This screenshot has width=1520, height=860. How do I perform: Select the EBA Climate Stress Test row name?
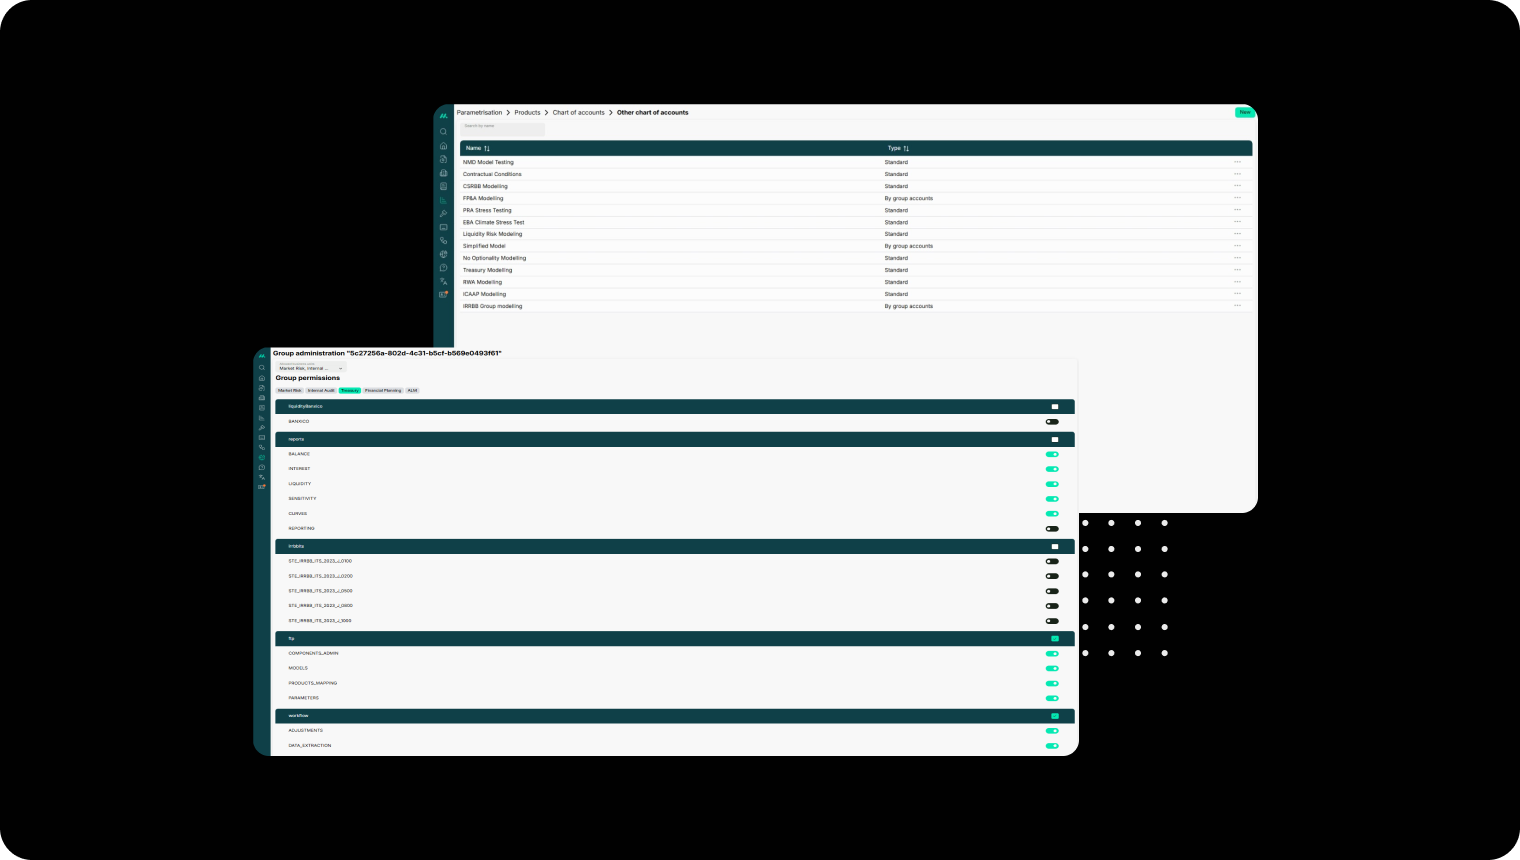494,222
